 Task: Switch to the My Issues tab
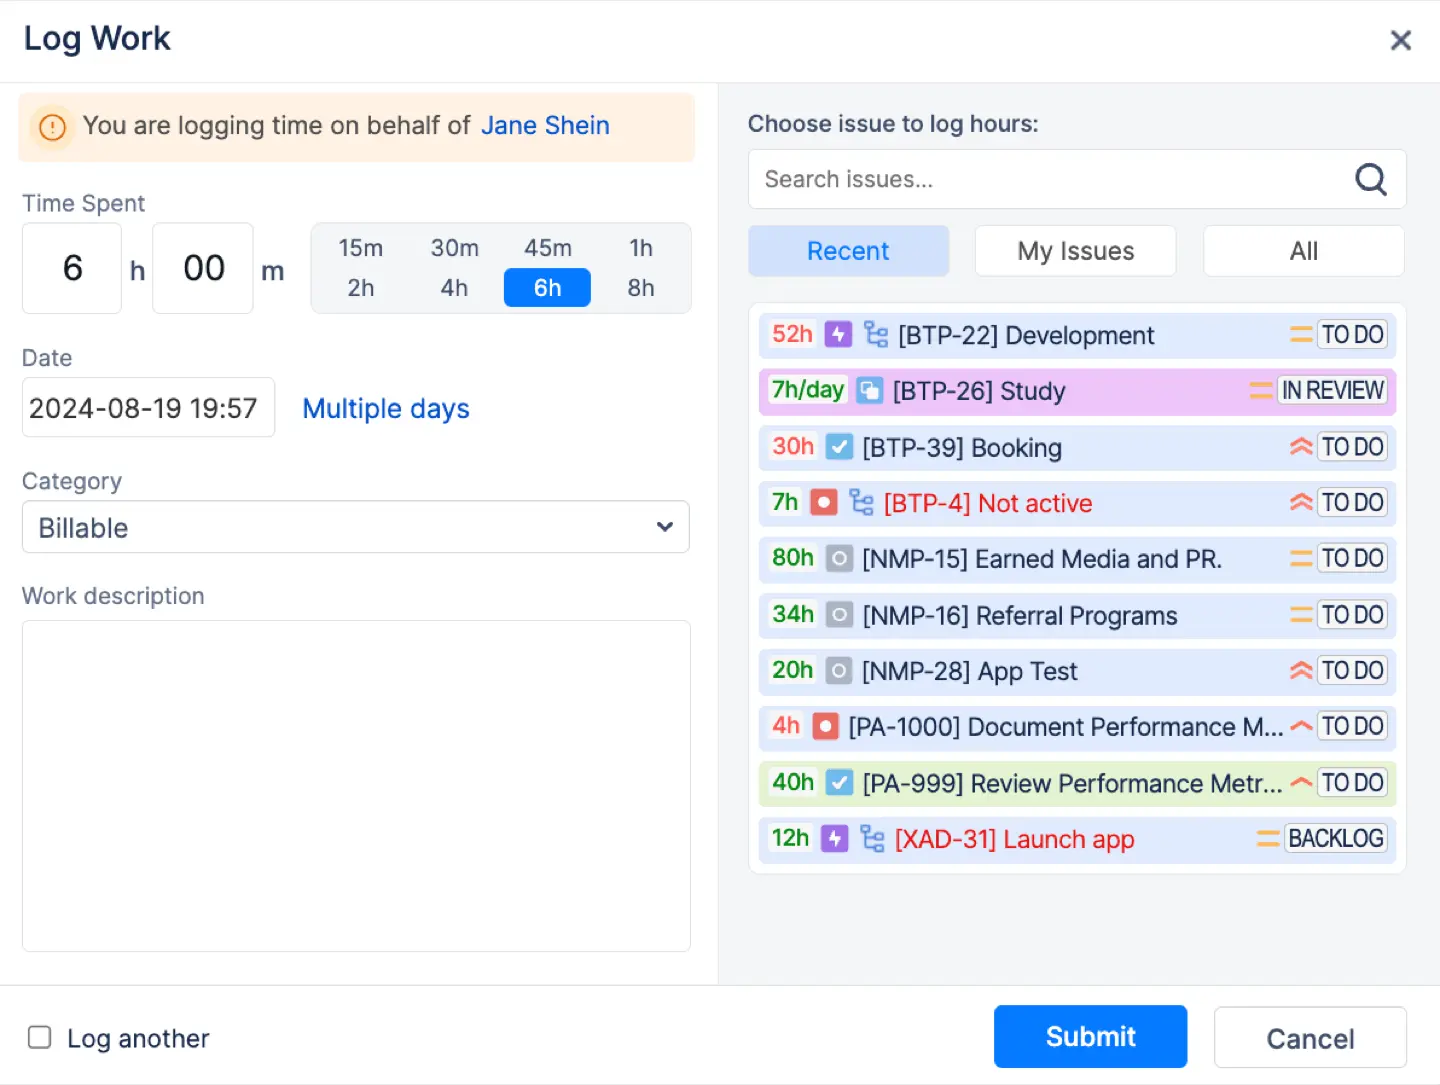coord(1075,251)
